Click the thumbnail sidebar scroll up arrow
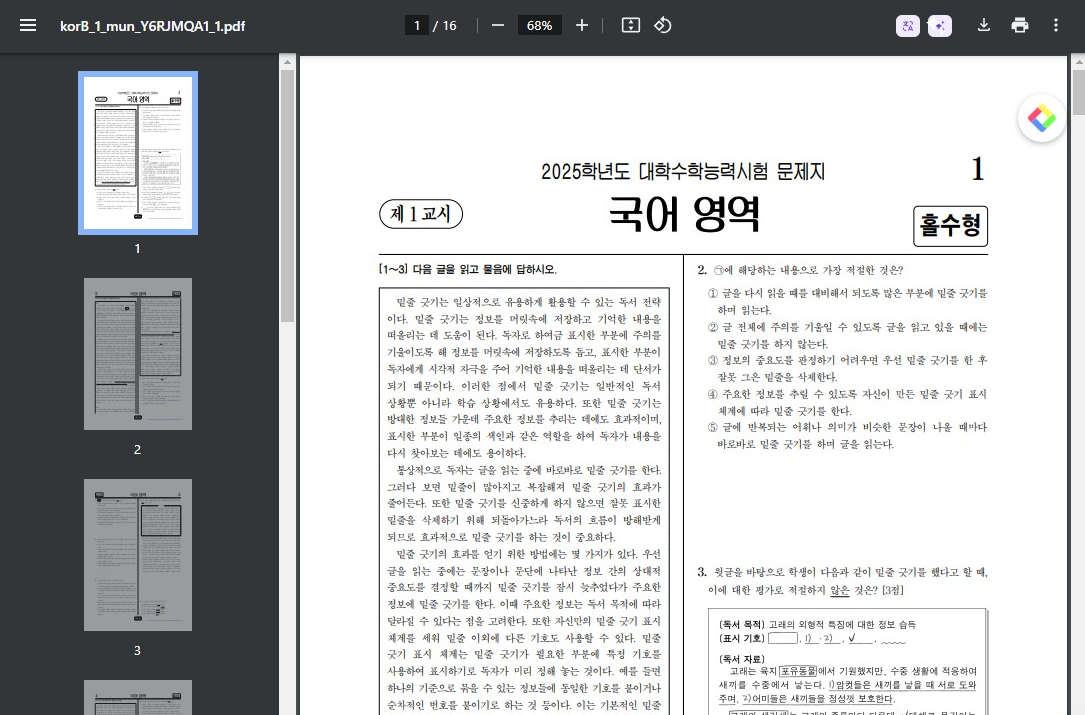This screenshot has width=1085, height=715. 287,62
